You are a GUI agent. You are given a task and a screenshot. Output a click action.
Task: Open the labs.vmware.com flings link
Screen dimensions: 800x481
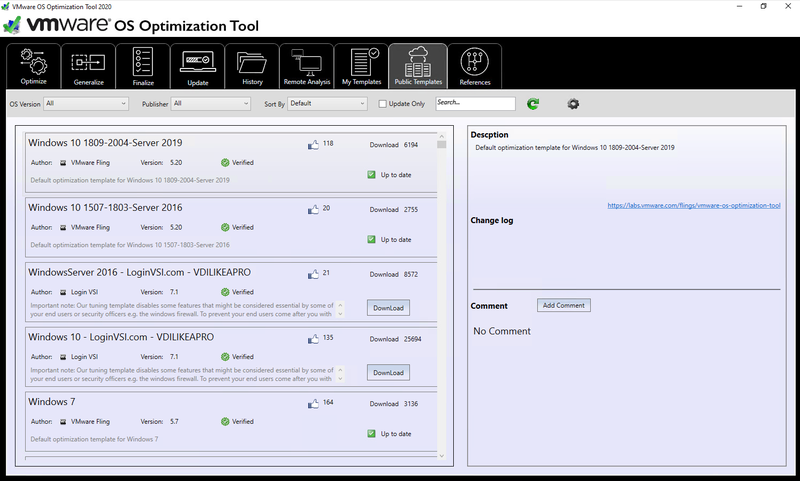[x=694, y=206]
